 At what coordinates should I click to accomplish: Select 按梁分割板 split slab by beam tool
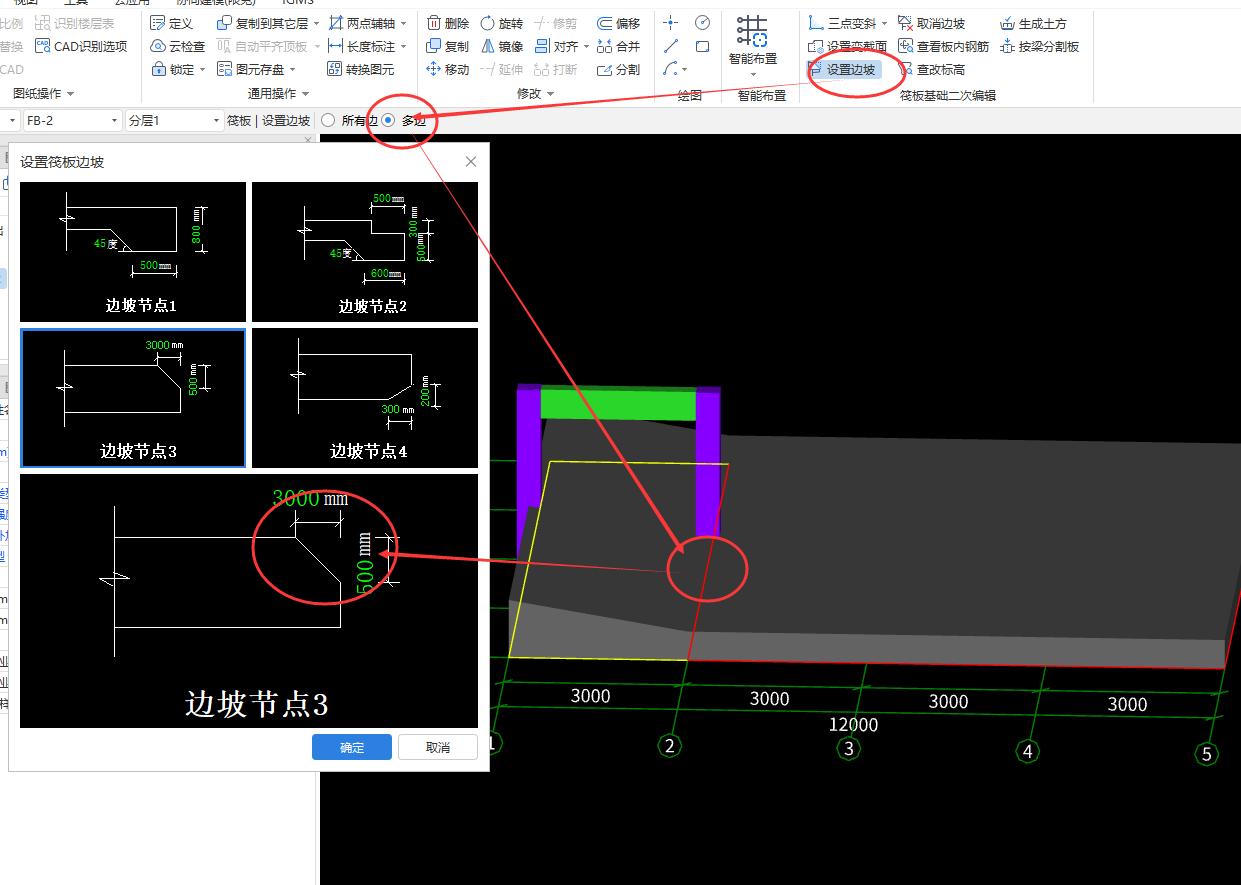[x=1040, y=46]
